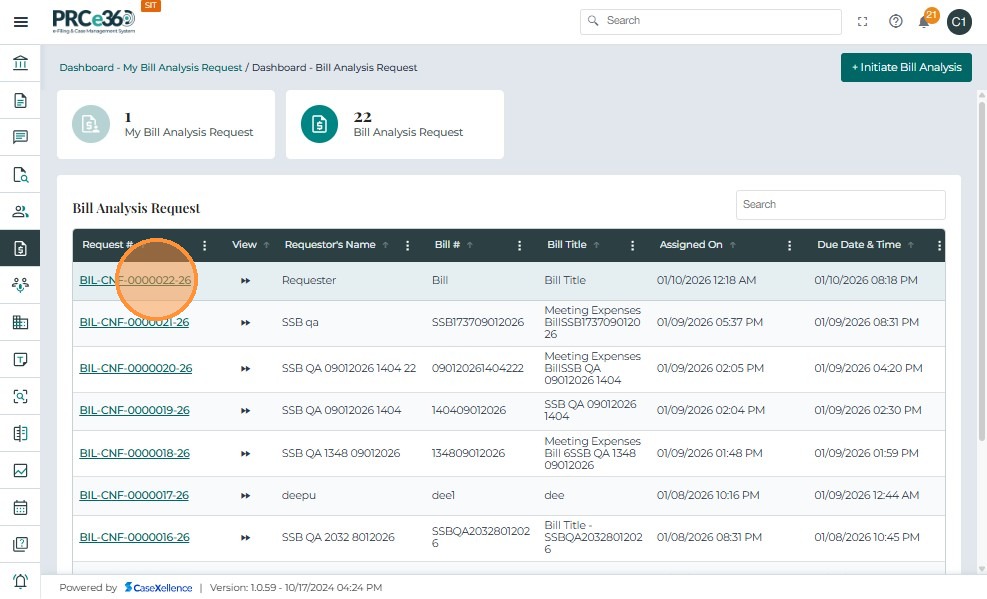This screenshot has height=599, width=987.
Task: Click Initiate Bill Analysis button
Action: pyautogui.click(x=906, y=67)
